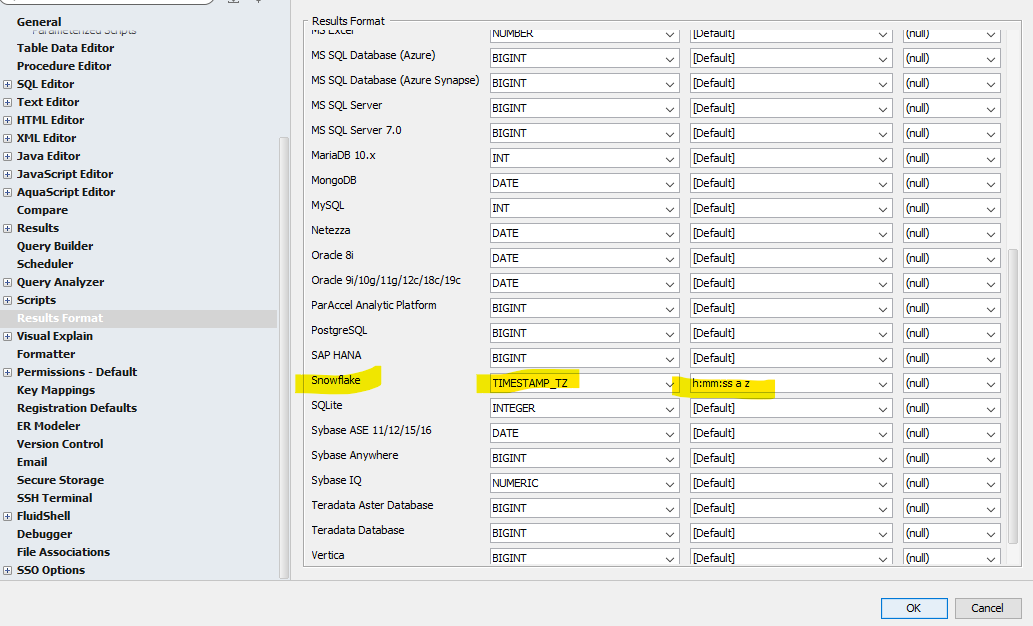Image resolution: width=1033 pixels, height=626 pixels.
Task: Open the PostgreSQL (null) dropdown
Action: click(x=989, y=333)
